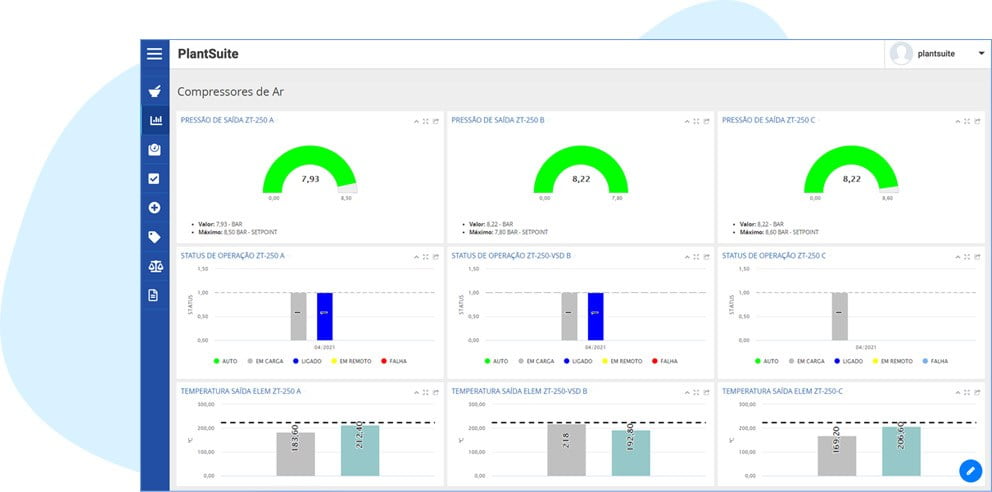
Task: Click the gray 169,20 temperature bar
Action: 836,455
